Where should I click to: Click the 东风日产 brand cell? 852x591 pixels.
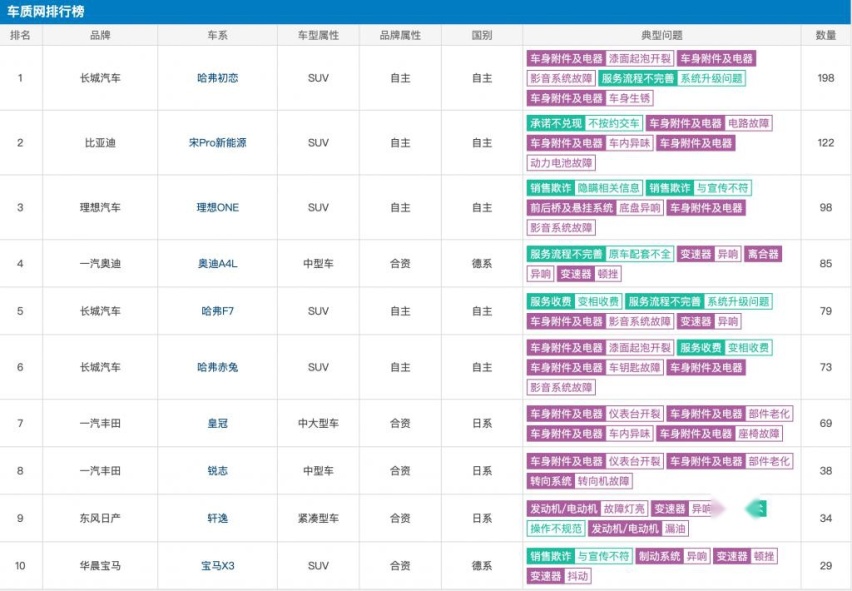100,518
